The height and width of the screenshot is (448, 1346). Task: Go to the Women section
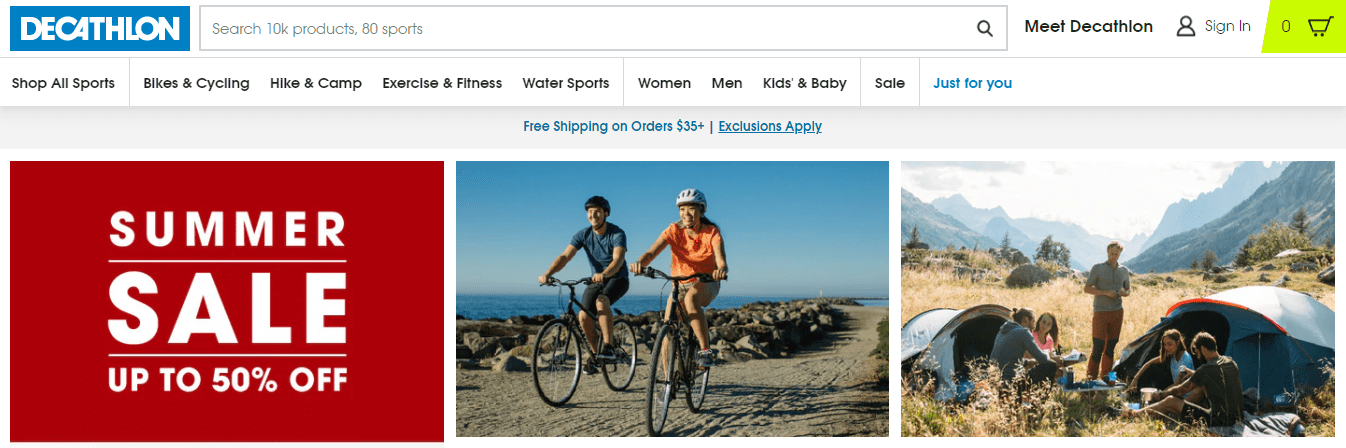coord(664,83)
